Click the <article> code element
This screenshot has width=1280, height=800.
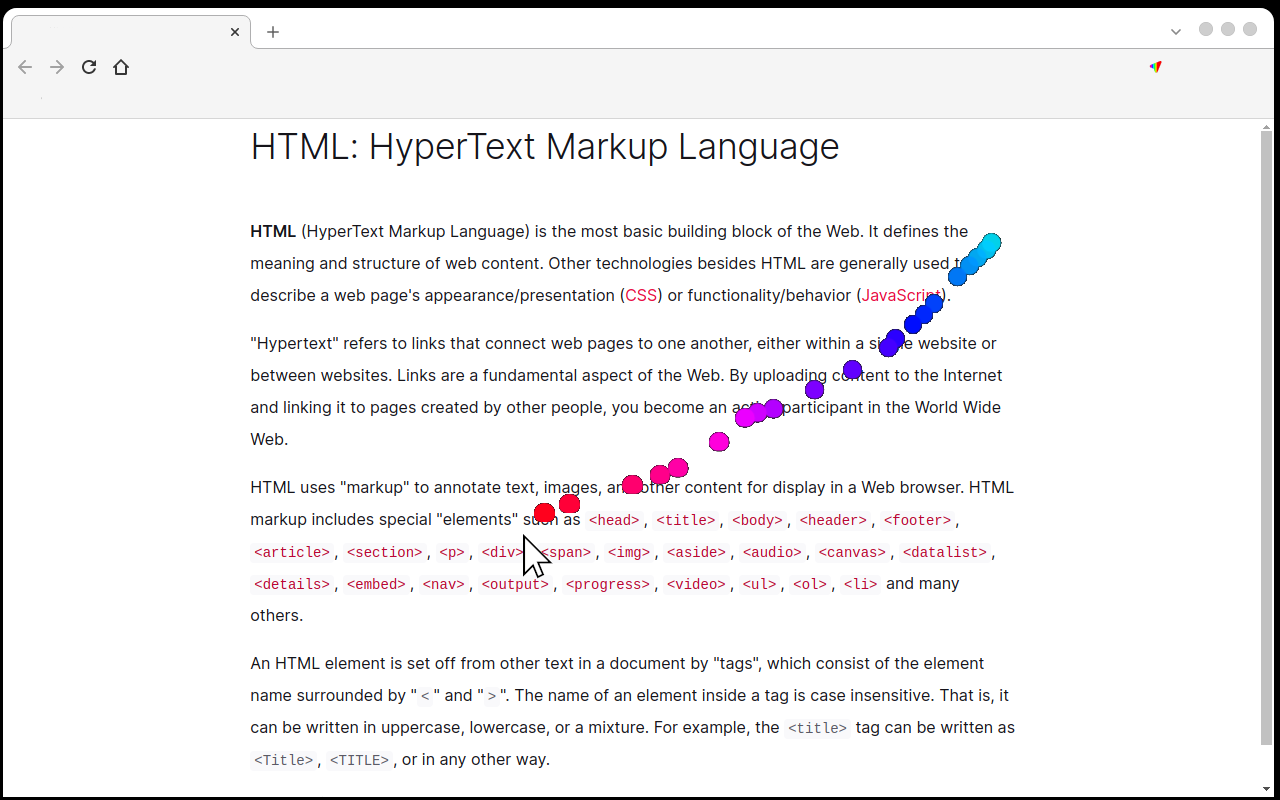click(292, 552)
